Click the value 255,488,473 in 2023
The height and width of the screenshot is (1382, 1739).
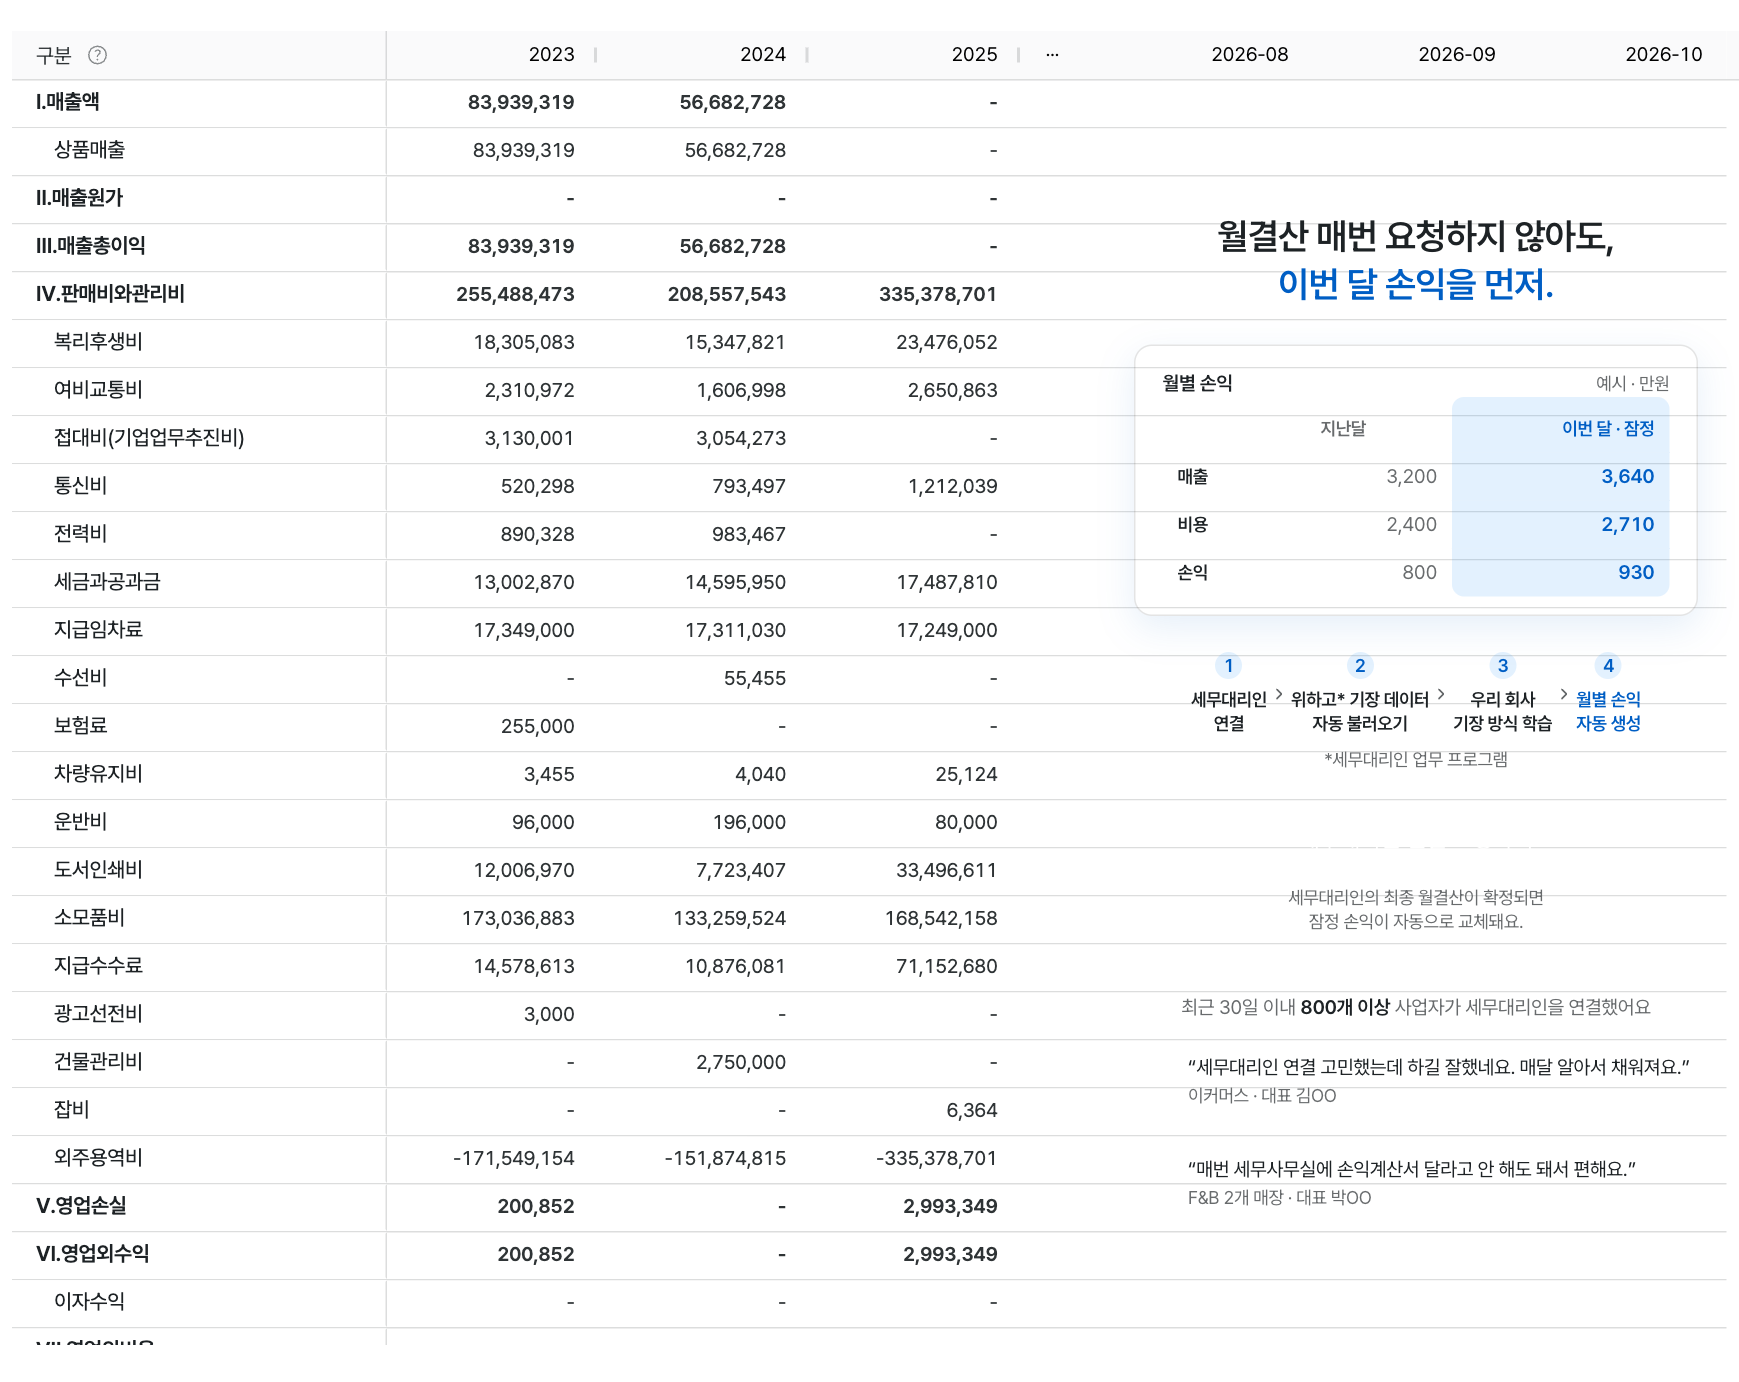pyautogui.click(x=515, y=294)
